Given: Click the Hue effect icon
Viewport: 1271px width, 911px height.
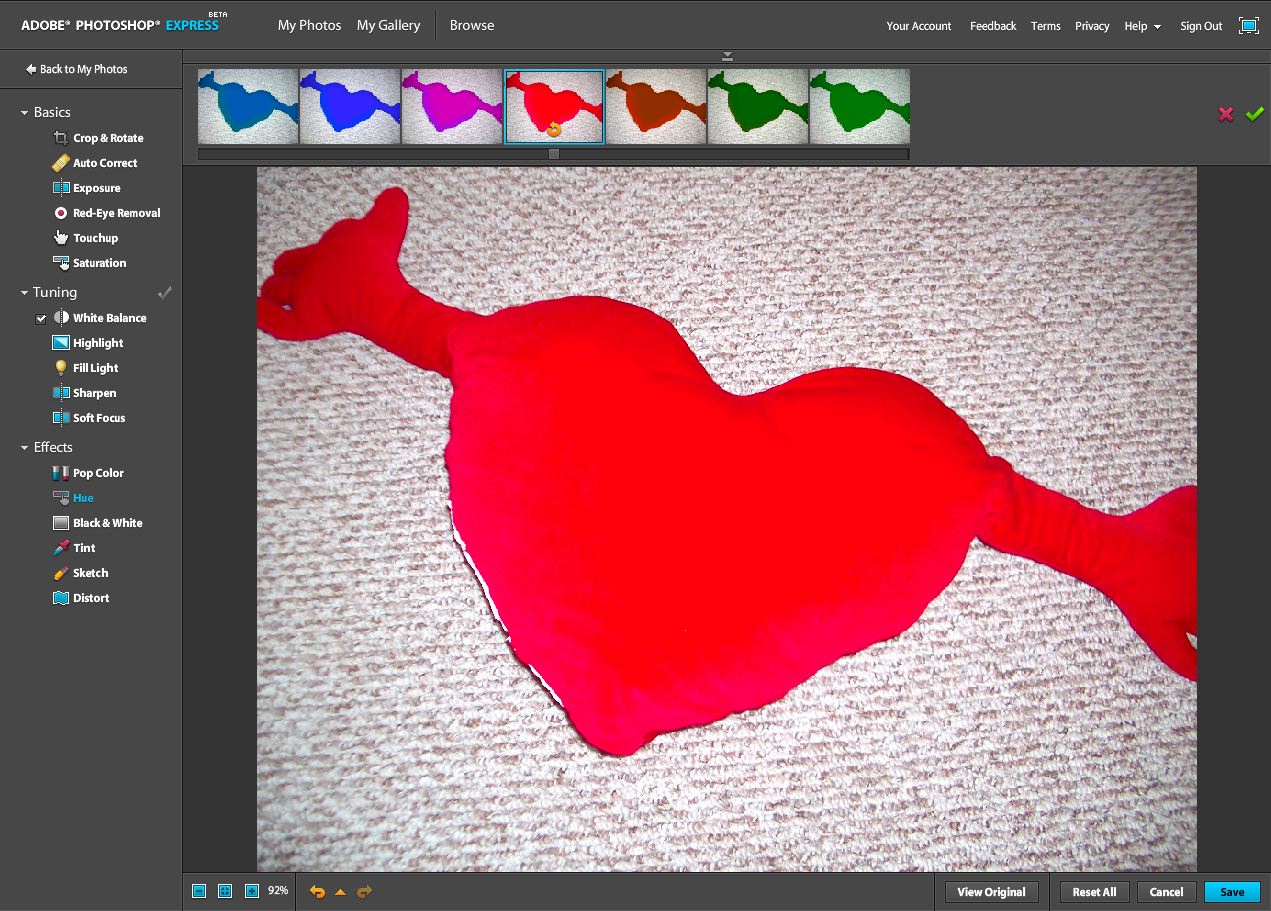Looking at the screenshot, I should pos(60,498).
